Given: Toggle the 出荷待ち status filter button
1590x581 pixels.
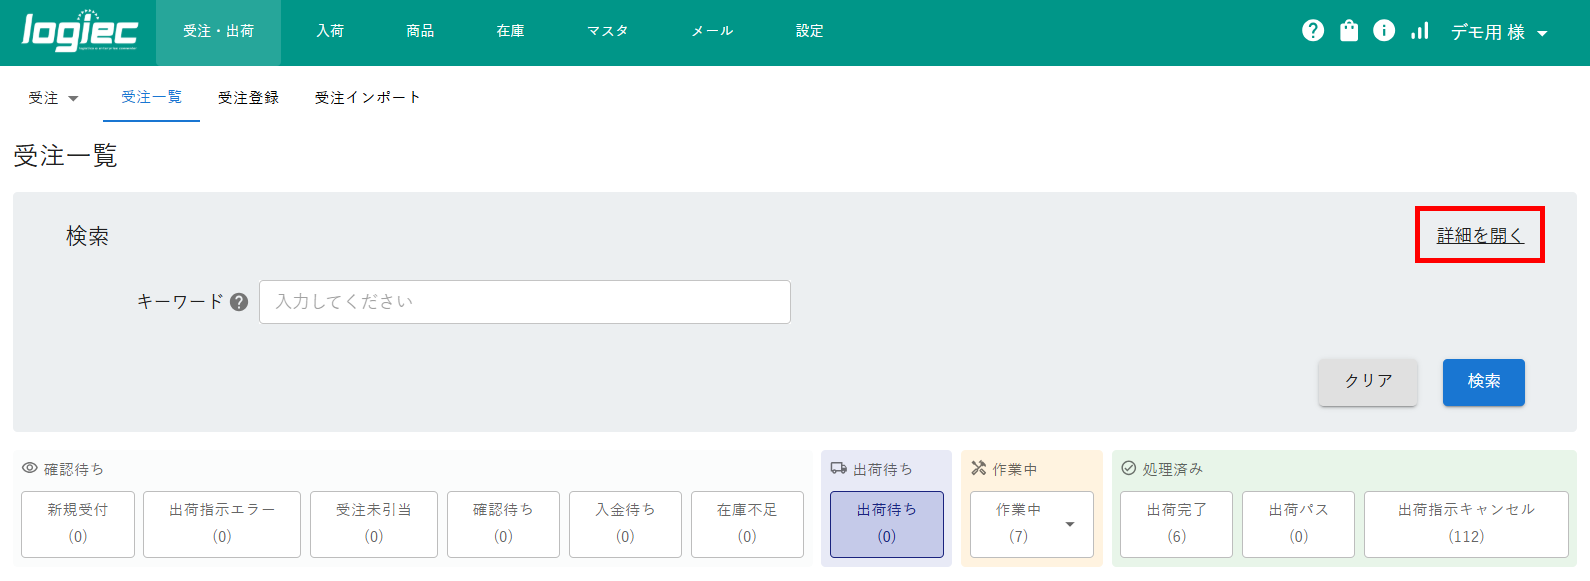Looking at the screenshot, I should (886, 523).
